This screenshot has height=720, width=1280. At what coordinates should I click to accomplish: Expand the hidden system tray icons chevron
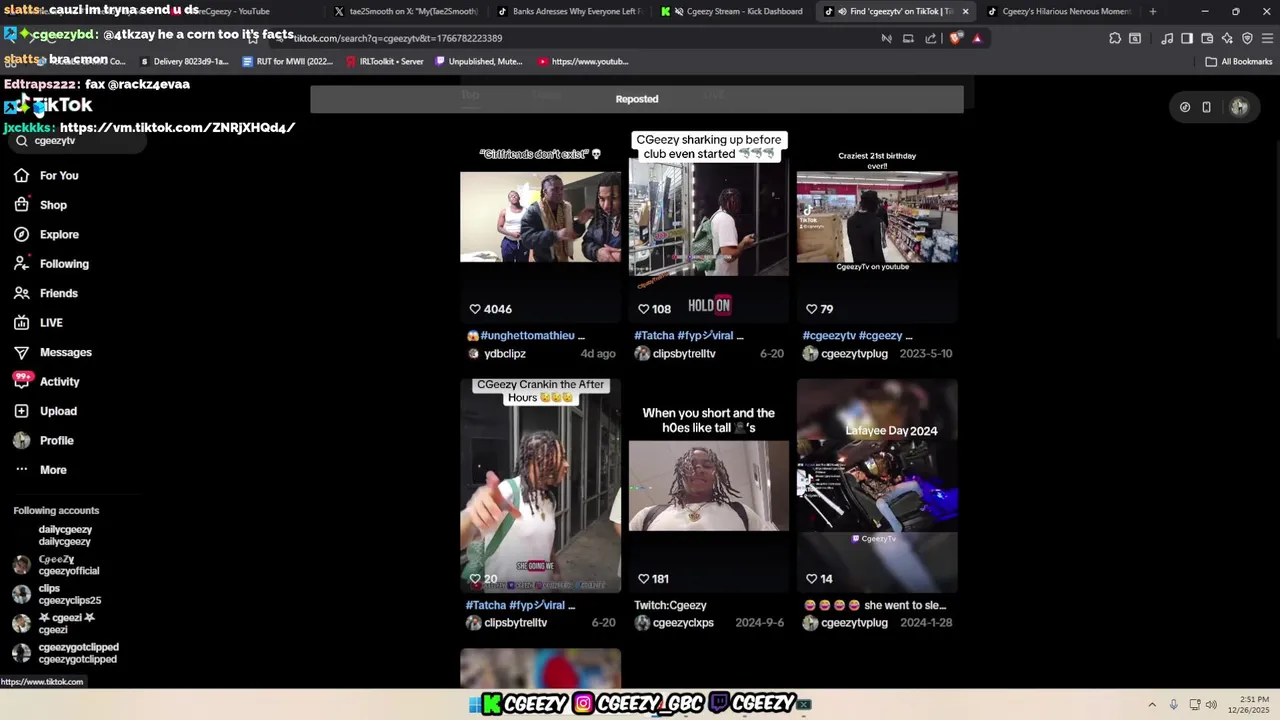(1151, 705)
